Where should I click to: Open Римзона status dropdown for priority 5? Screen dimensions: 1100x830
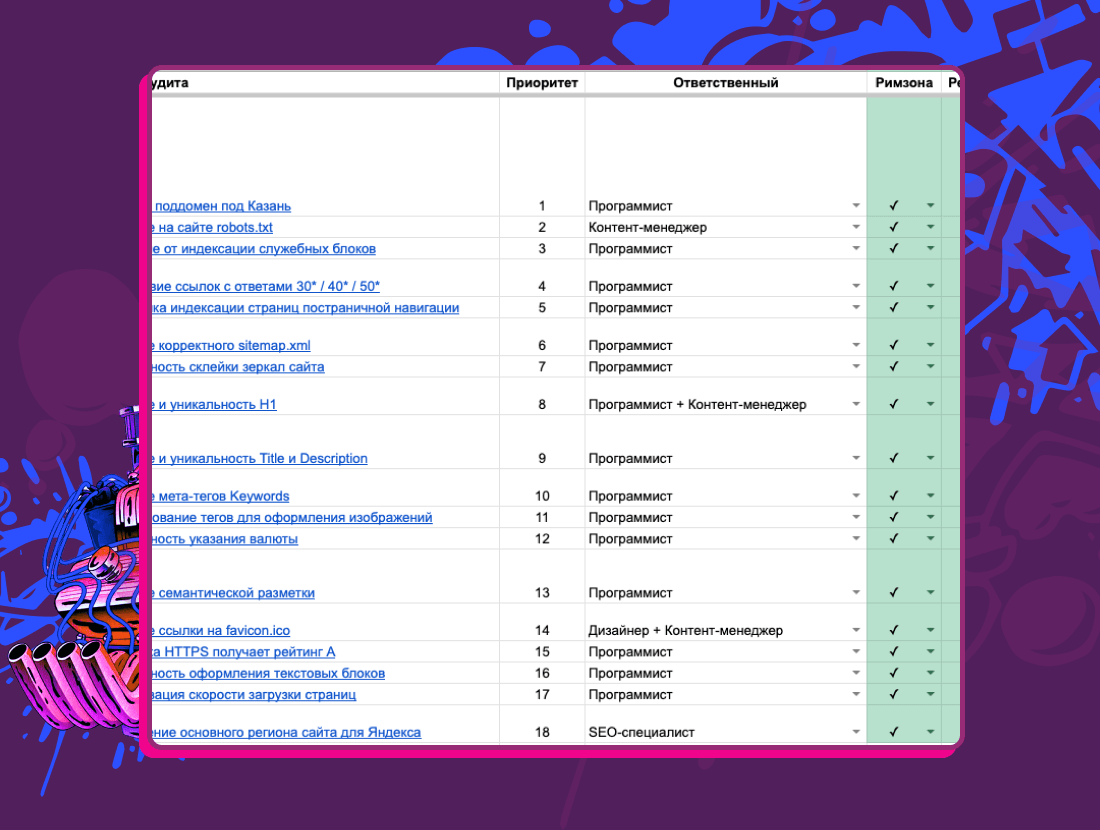coord(930,307)
